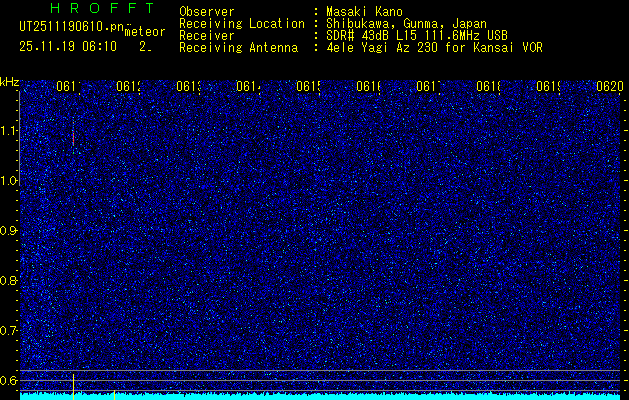Click the kHz axis unit label
This screenshot has height=400, width=629.
(9, 81)
